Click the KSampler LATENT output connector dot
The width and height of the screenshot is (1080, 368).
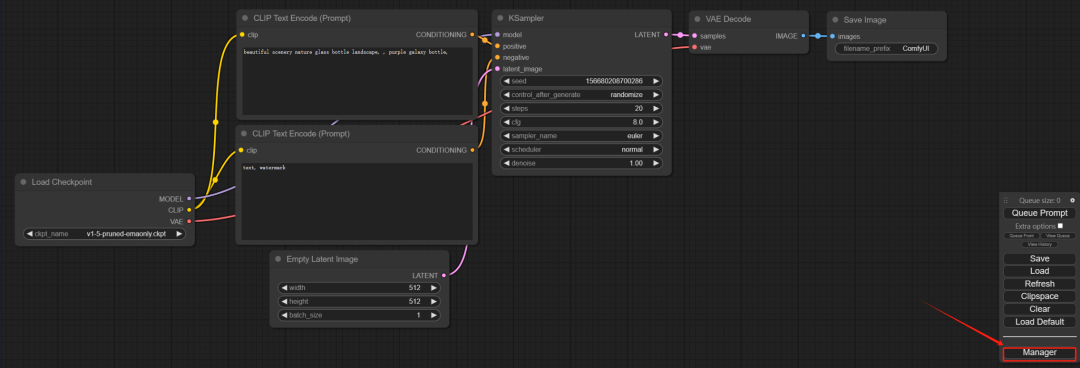[665, 34]
